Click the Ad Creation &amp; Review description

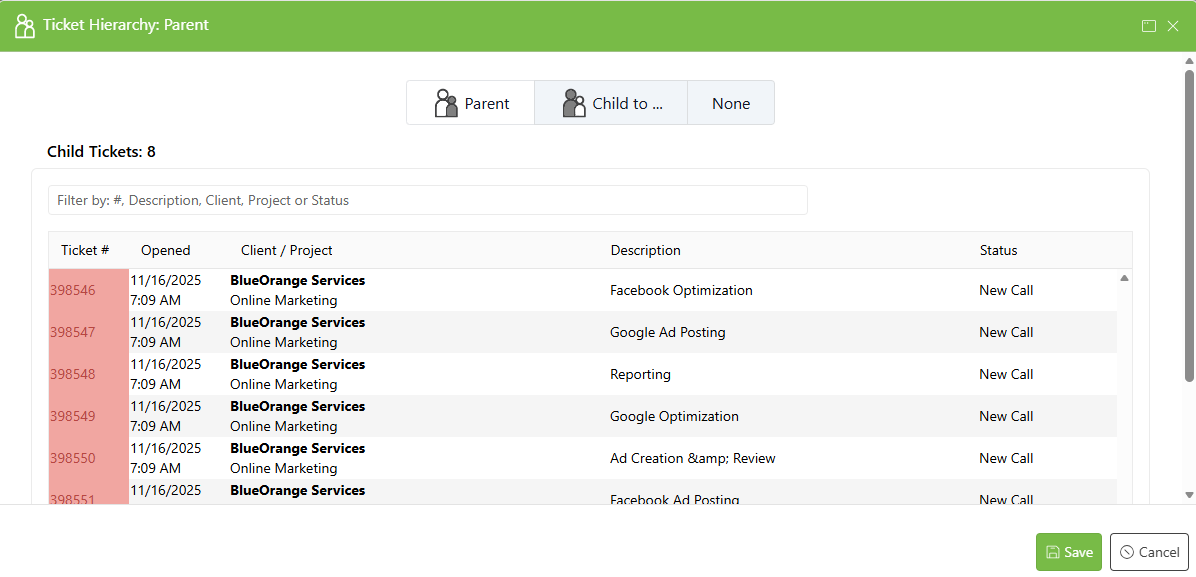tap(693, 459)
